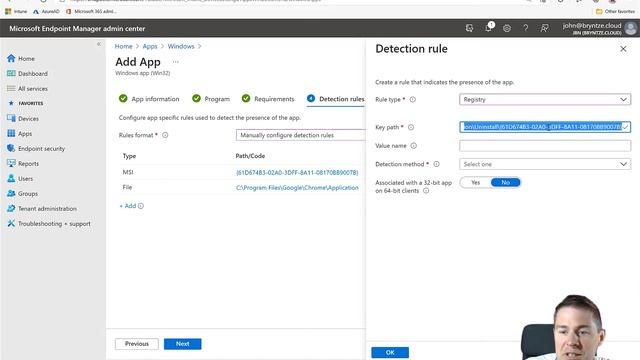
Task: Open the notifications bell icon
Action: point(488,28)
